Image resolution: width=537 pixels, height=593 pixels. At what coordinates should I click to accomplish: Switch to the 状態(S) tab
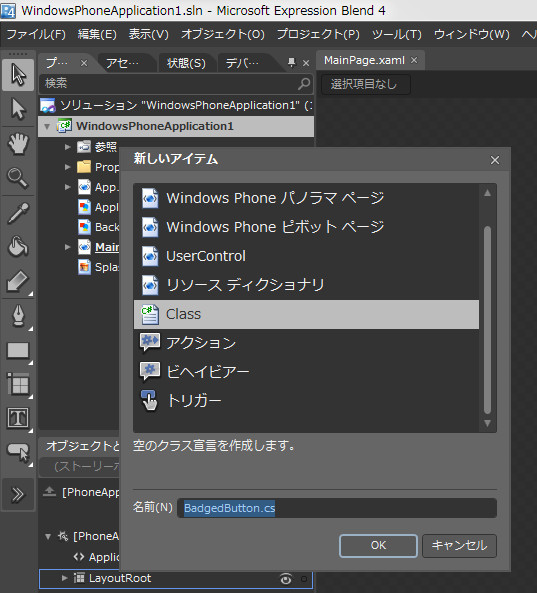click(x=186, y=63)
